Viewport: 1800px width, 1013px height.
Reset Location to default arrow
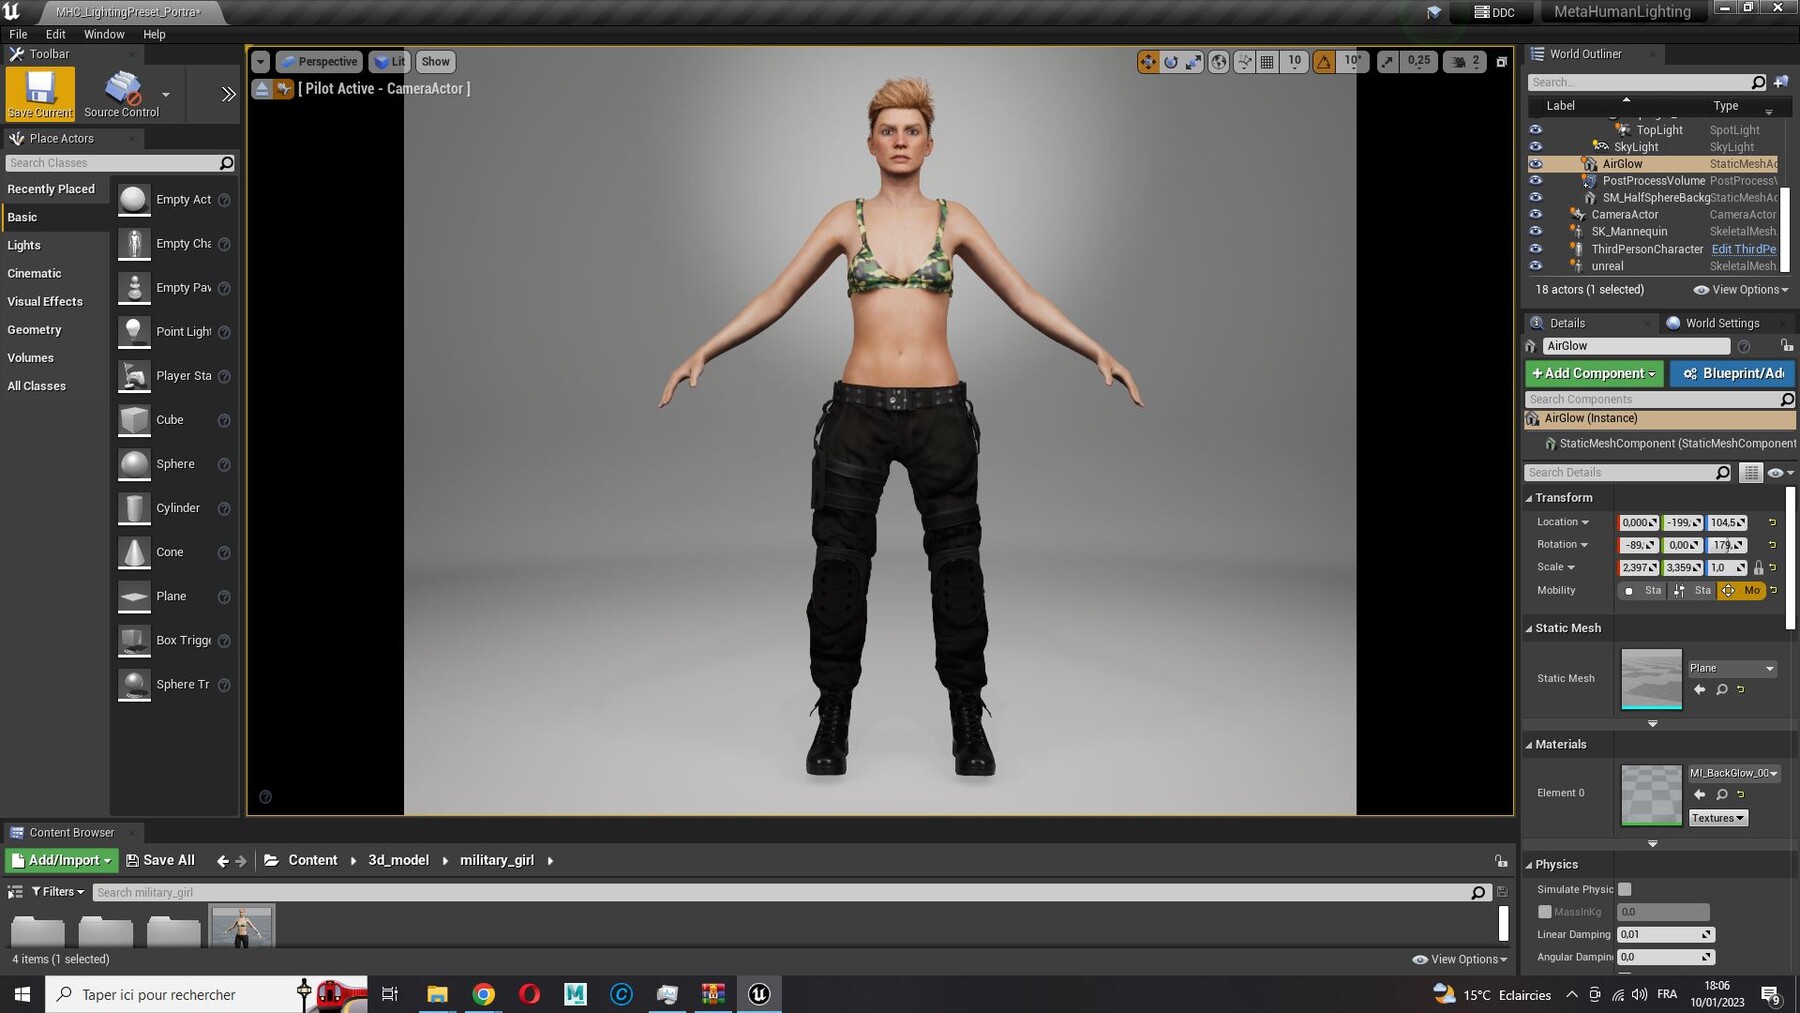point(1772,522)
